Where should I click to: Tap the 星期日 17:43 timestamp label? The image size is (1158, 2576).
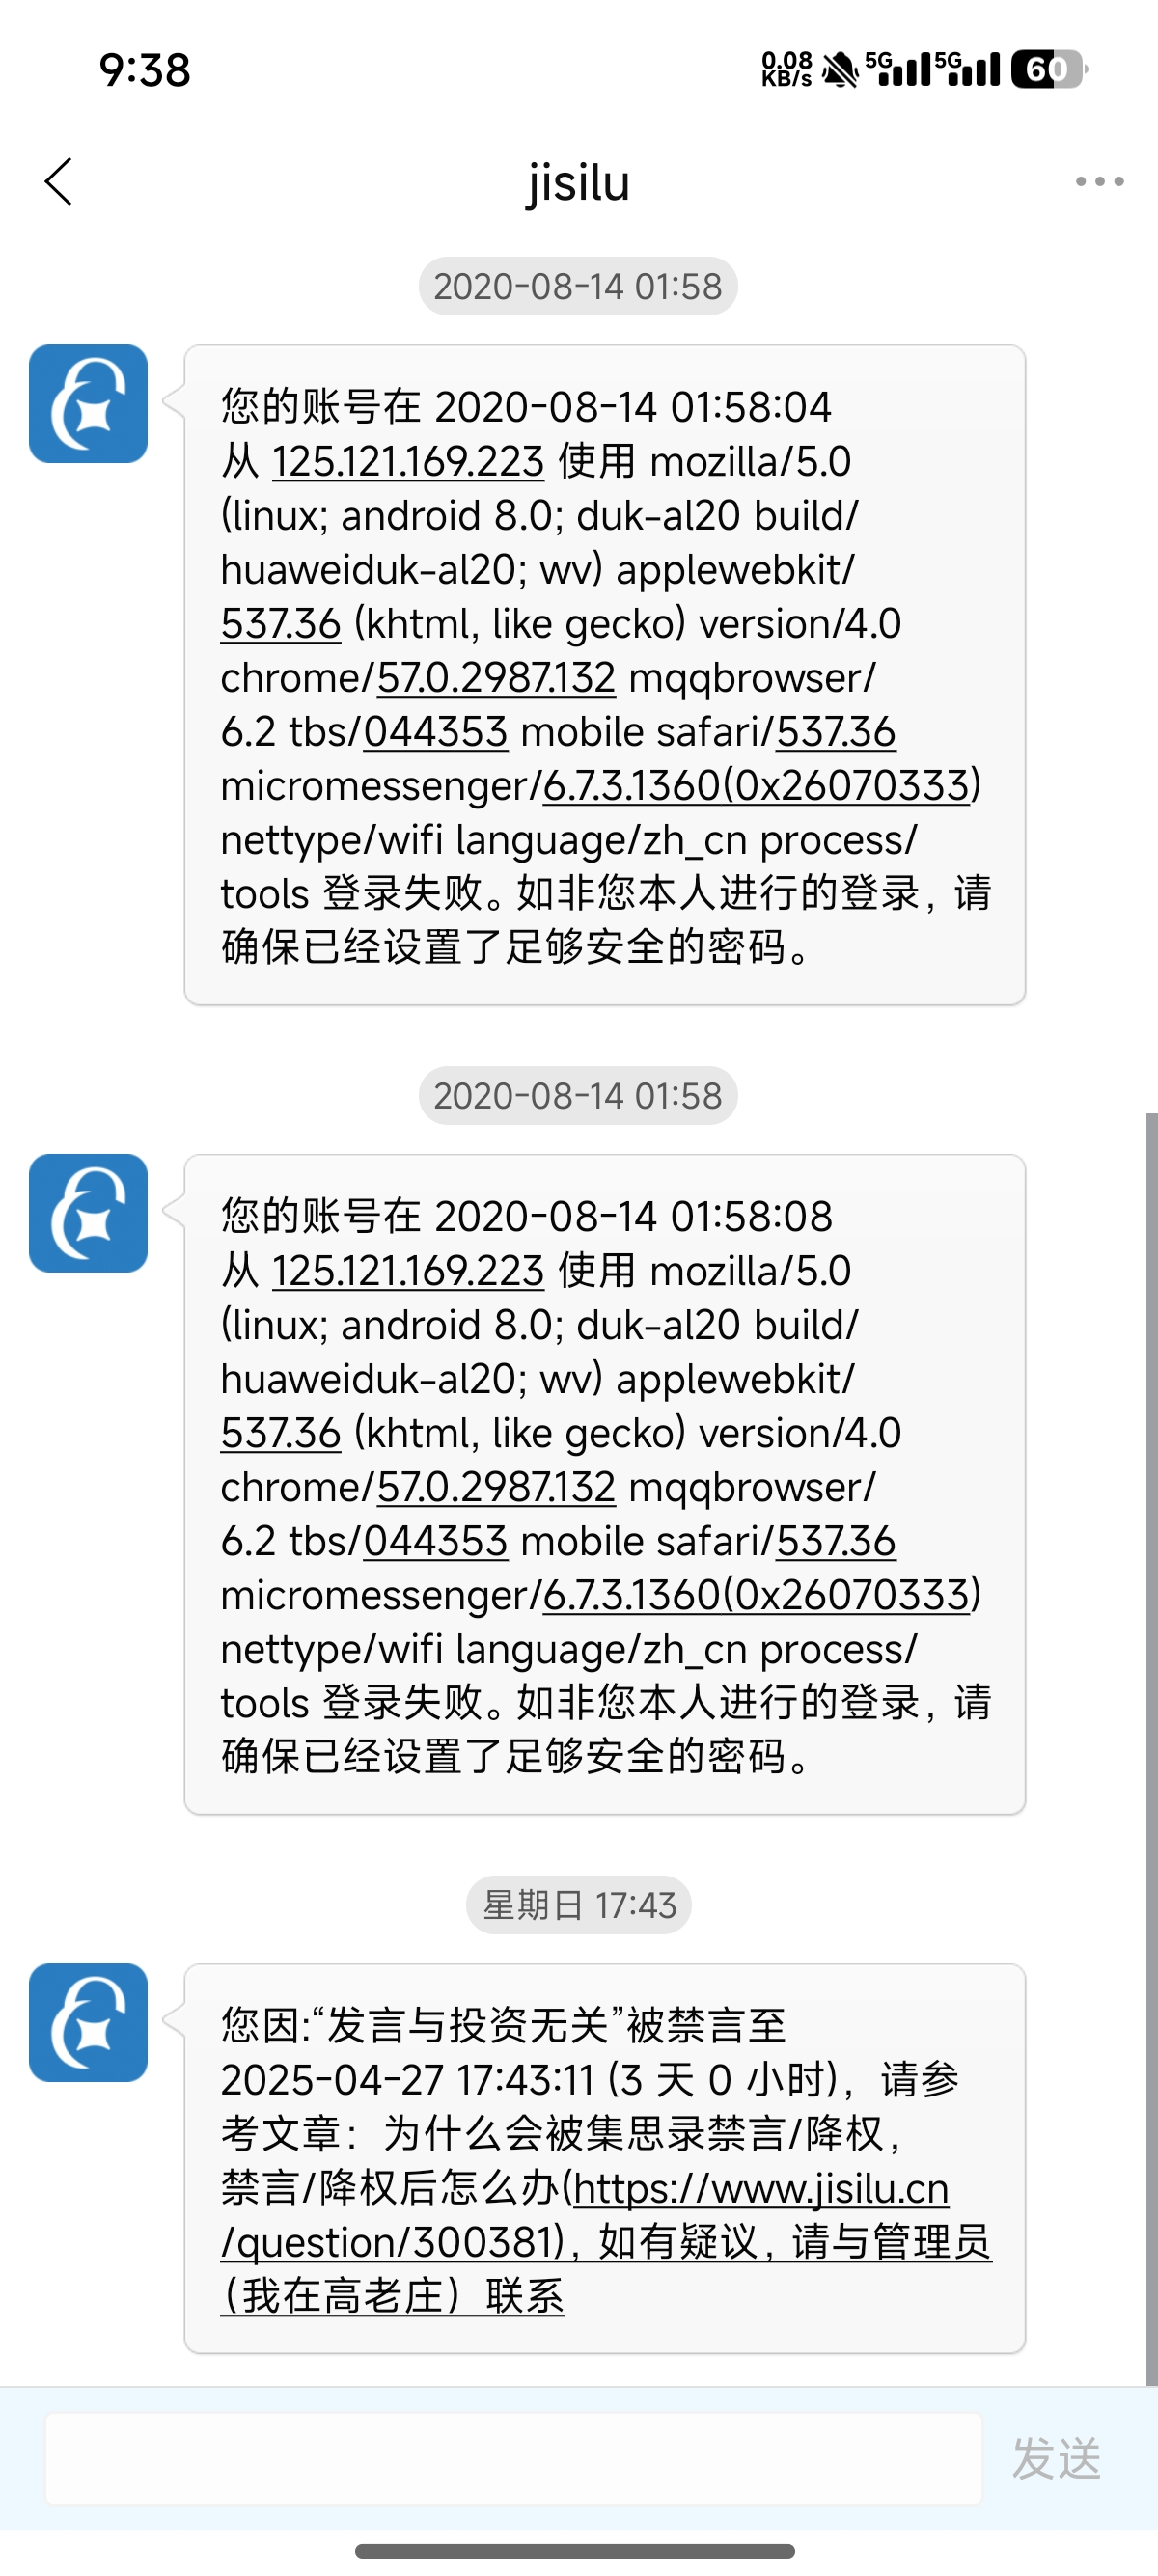pos(579,1905)
